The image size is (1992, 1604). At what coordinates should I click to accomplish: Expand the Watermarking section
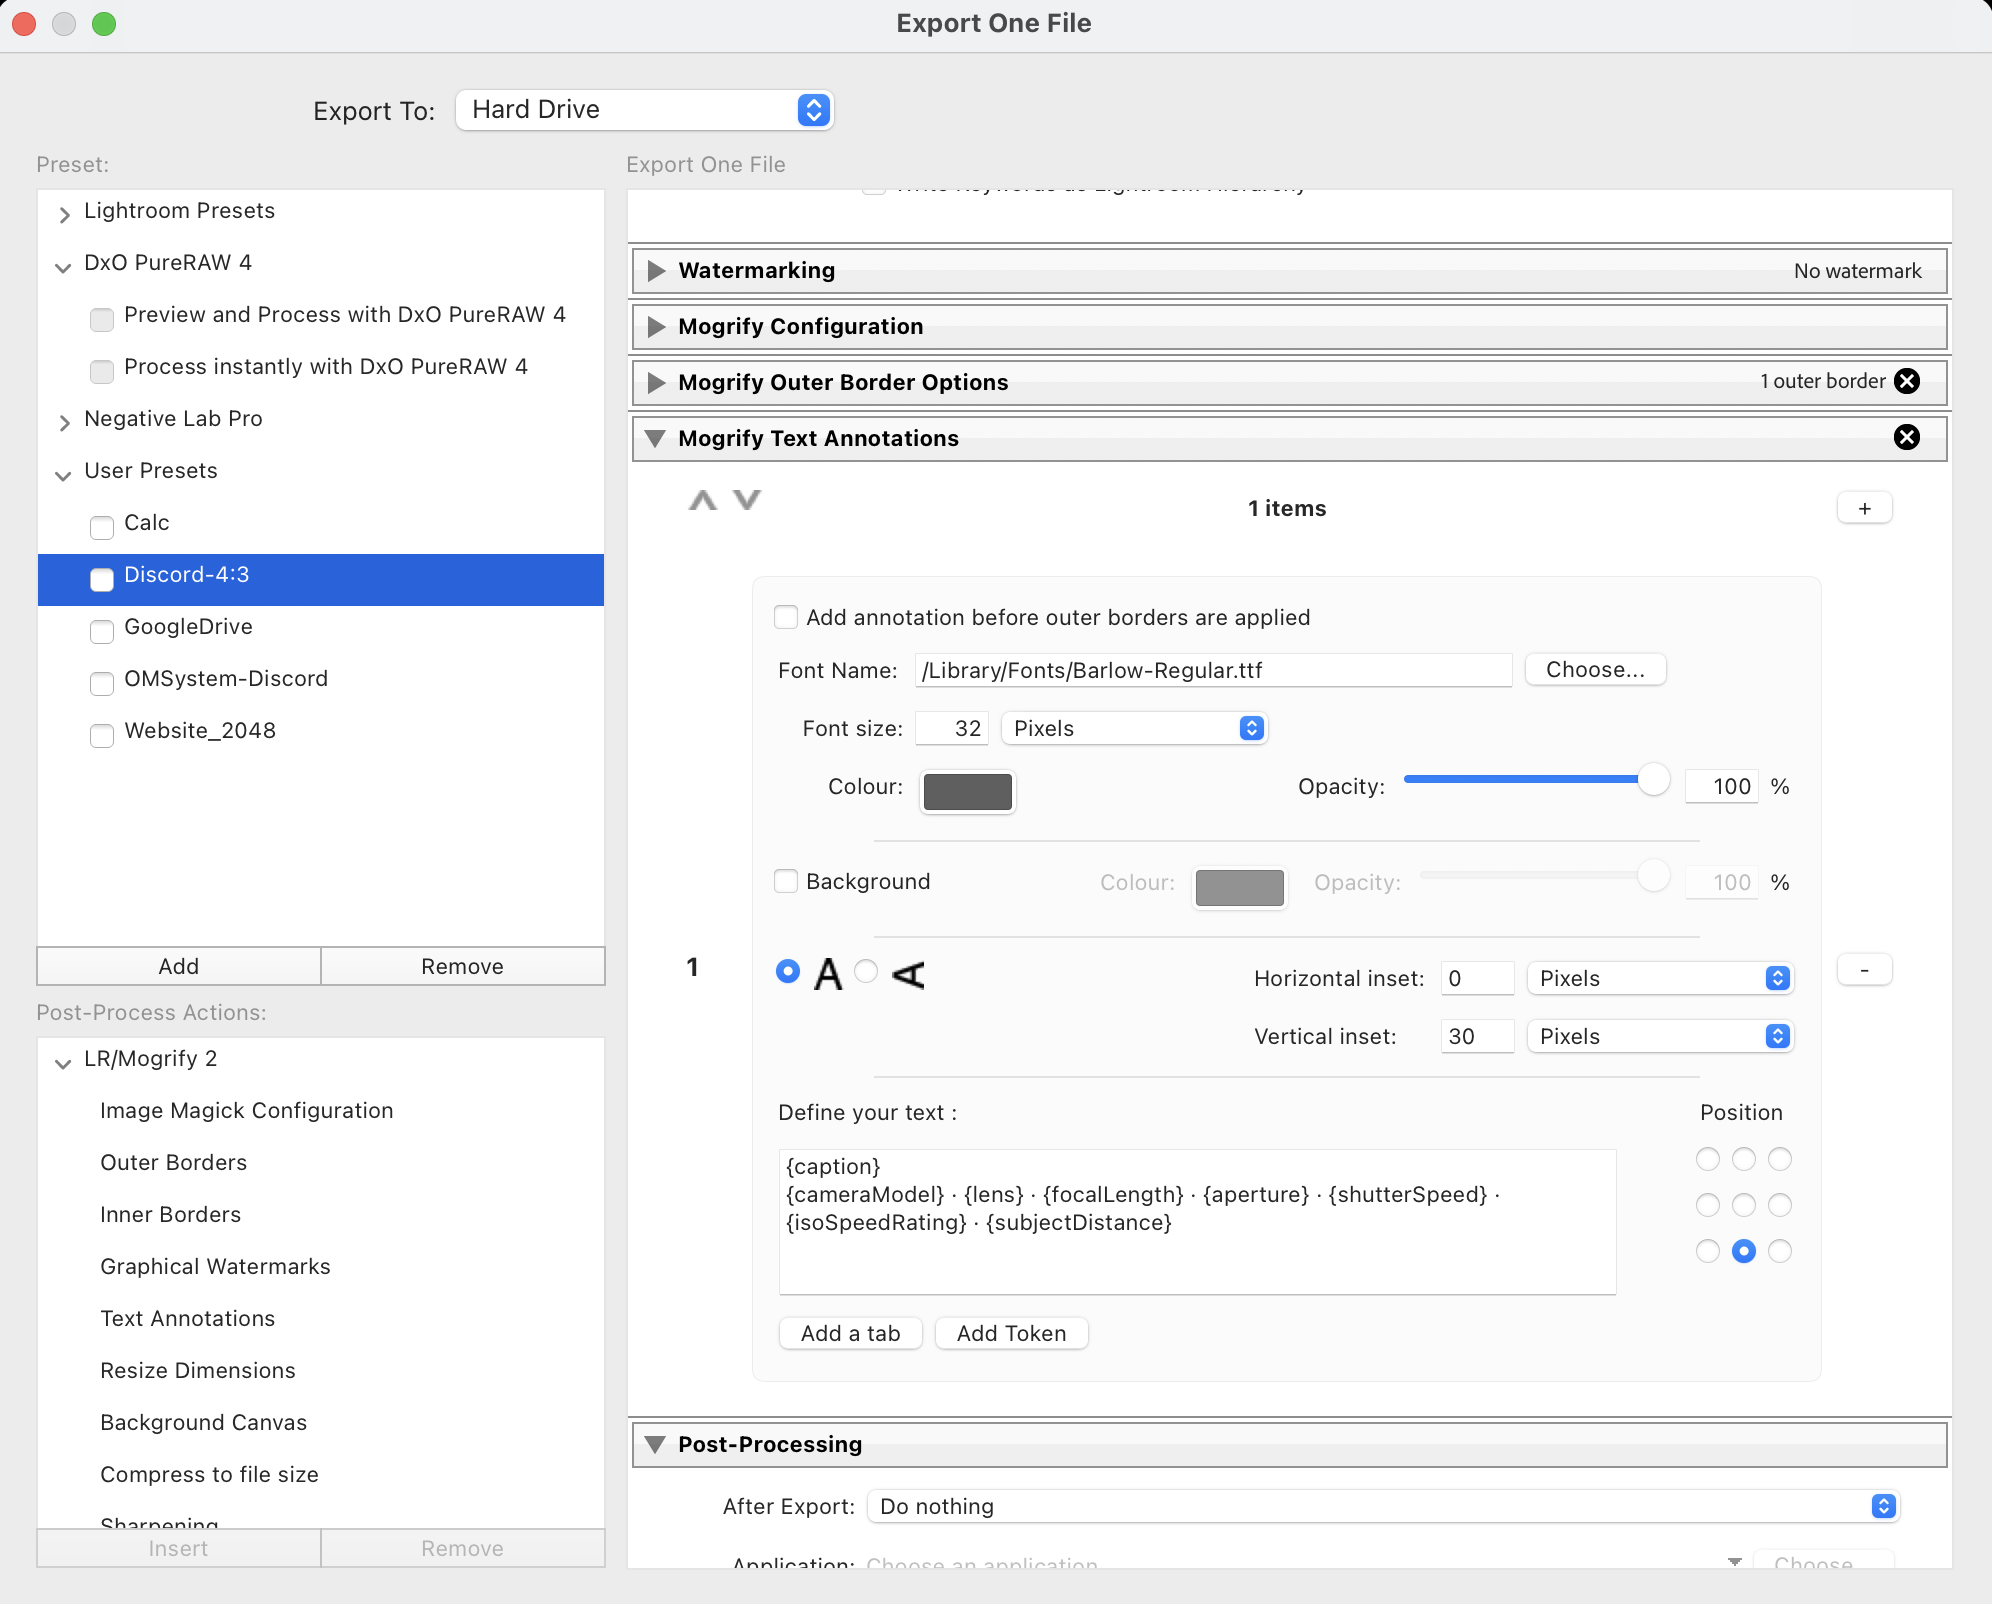pos(656,271)
